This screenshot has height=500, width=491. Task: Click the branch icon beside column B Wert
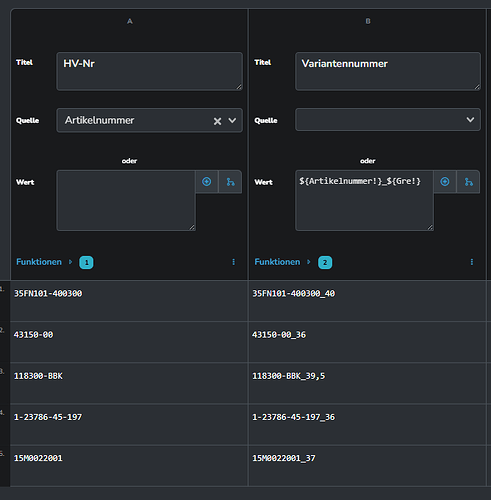469,182
